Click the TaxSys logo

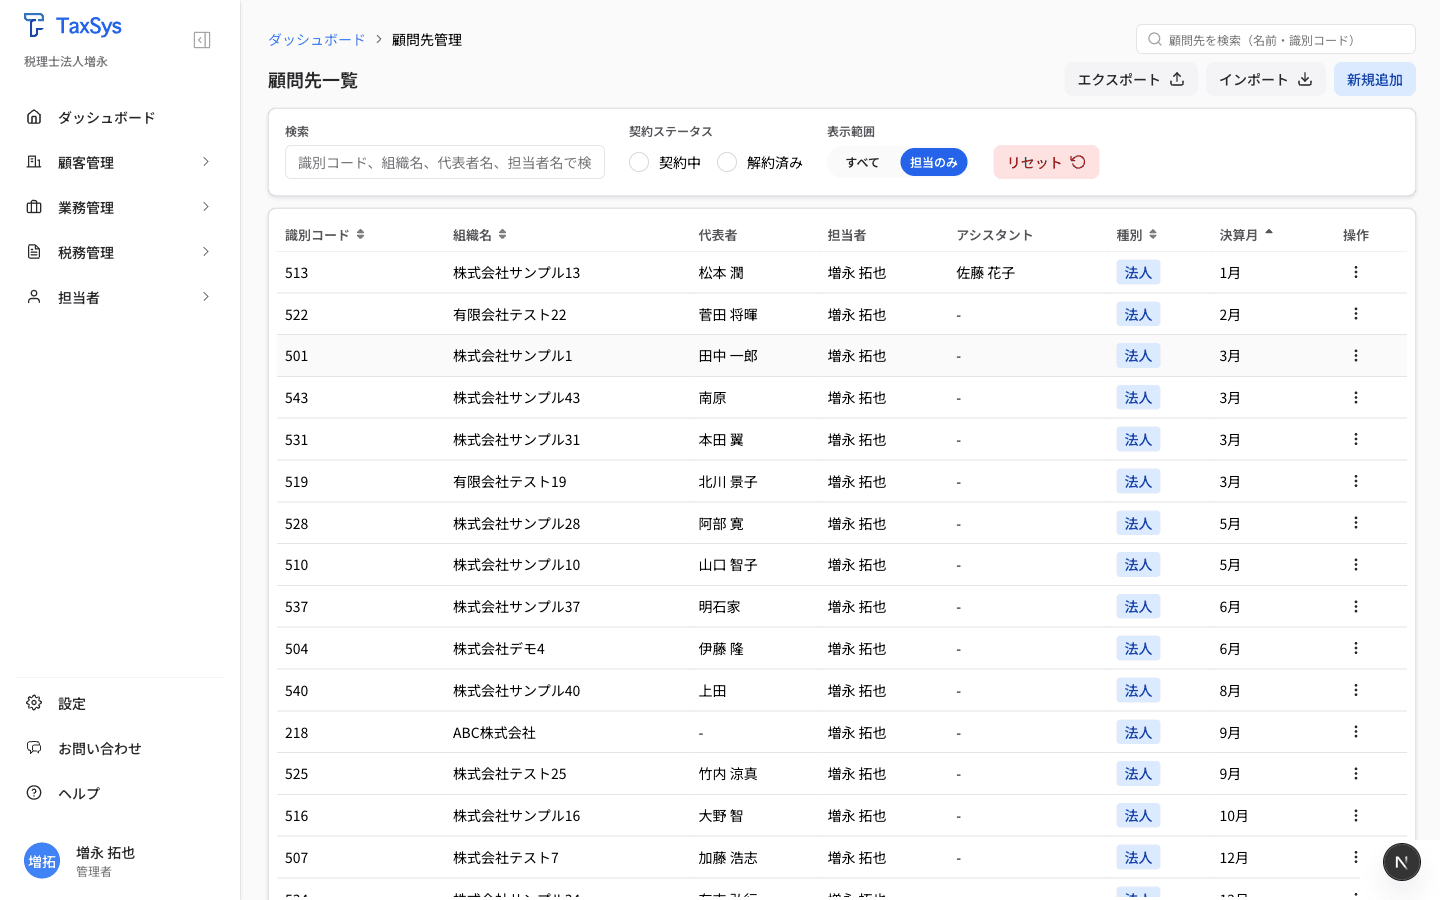(72, 25)
